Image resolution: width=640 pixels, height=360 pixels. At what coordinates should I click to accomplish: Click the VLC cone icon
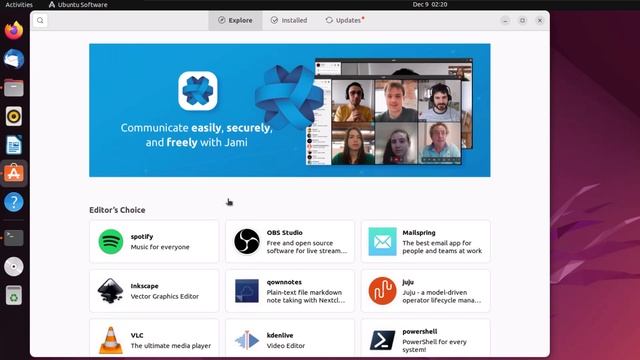tap(111, 340)
